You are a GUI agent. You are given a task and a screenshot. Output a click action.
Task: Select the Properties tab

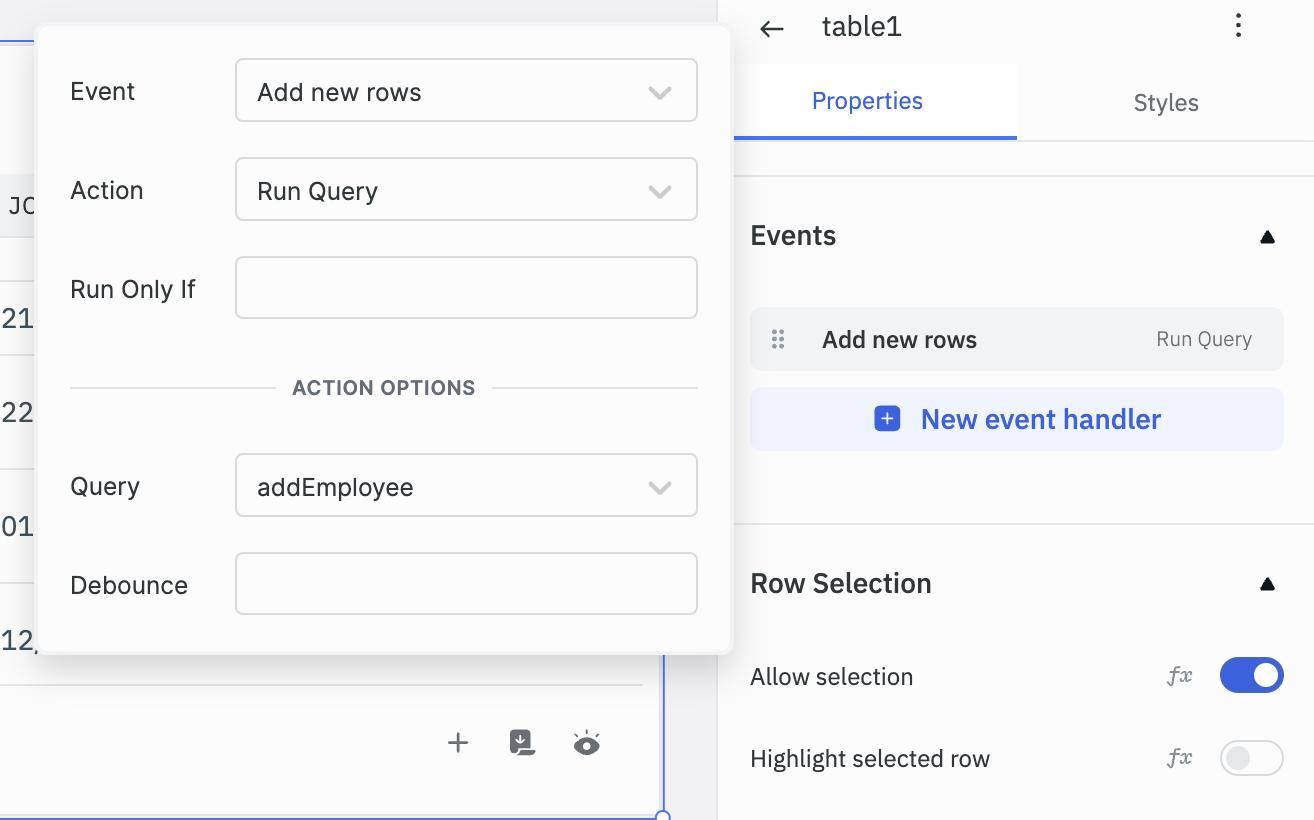(867, 102)
